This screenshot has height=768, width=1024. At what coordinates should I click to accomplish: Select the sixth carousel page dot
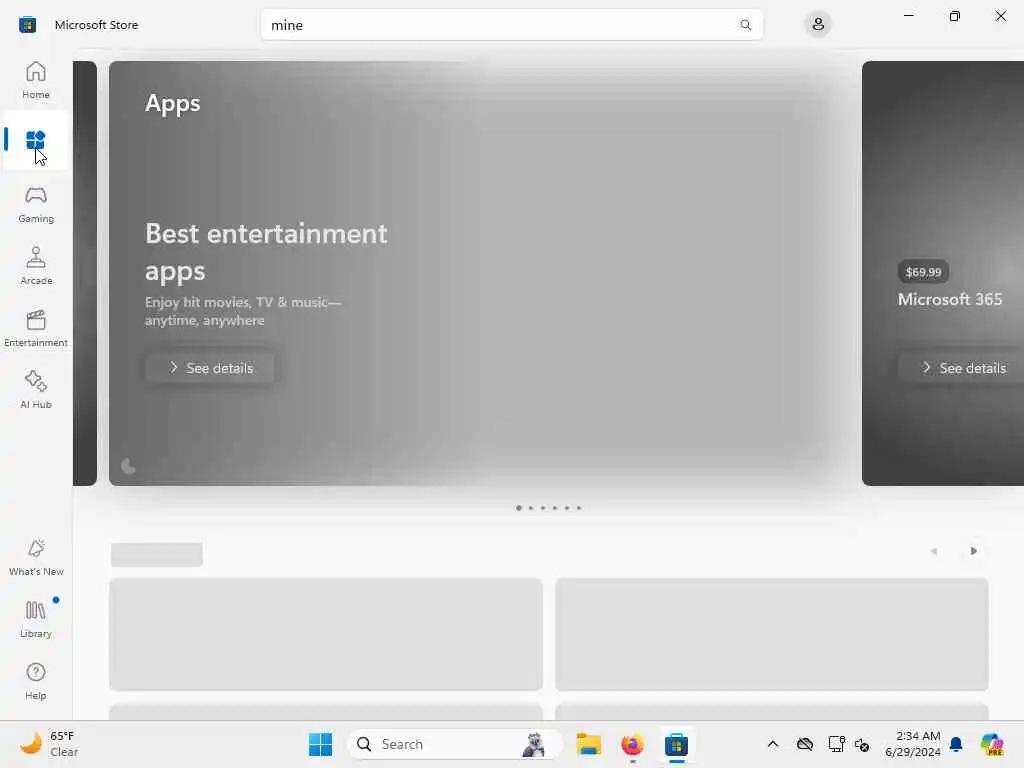(x=579, y=507)
